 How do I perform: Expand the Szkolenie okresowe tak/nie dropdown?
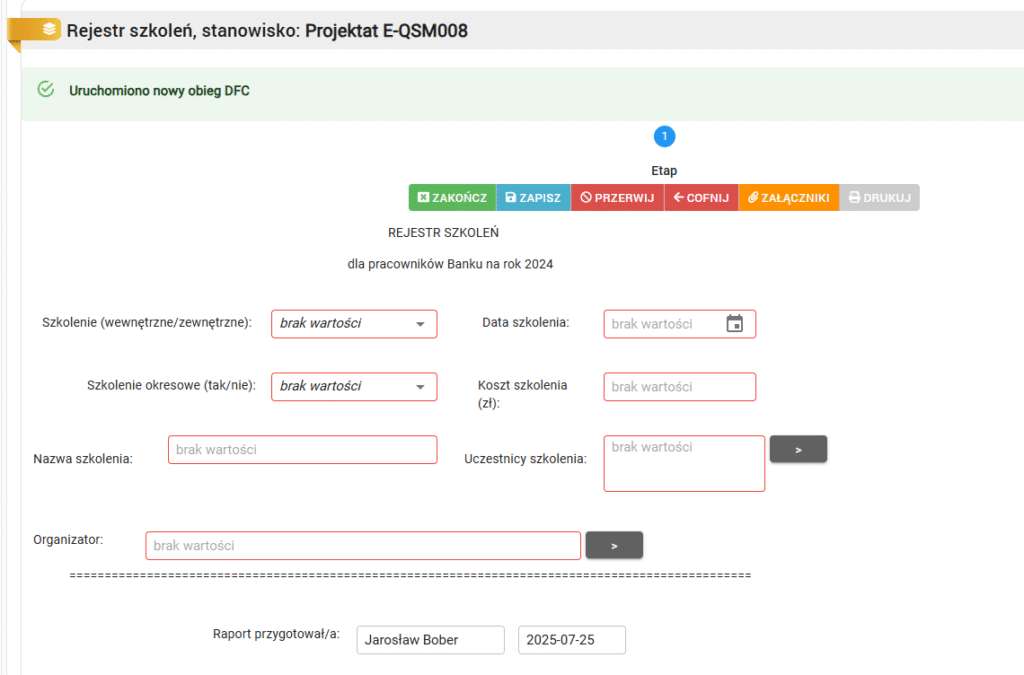coord(354,386)
